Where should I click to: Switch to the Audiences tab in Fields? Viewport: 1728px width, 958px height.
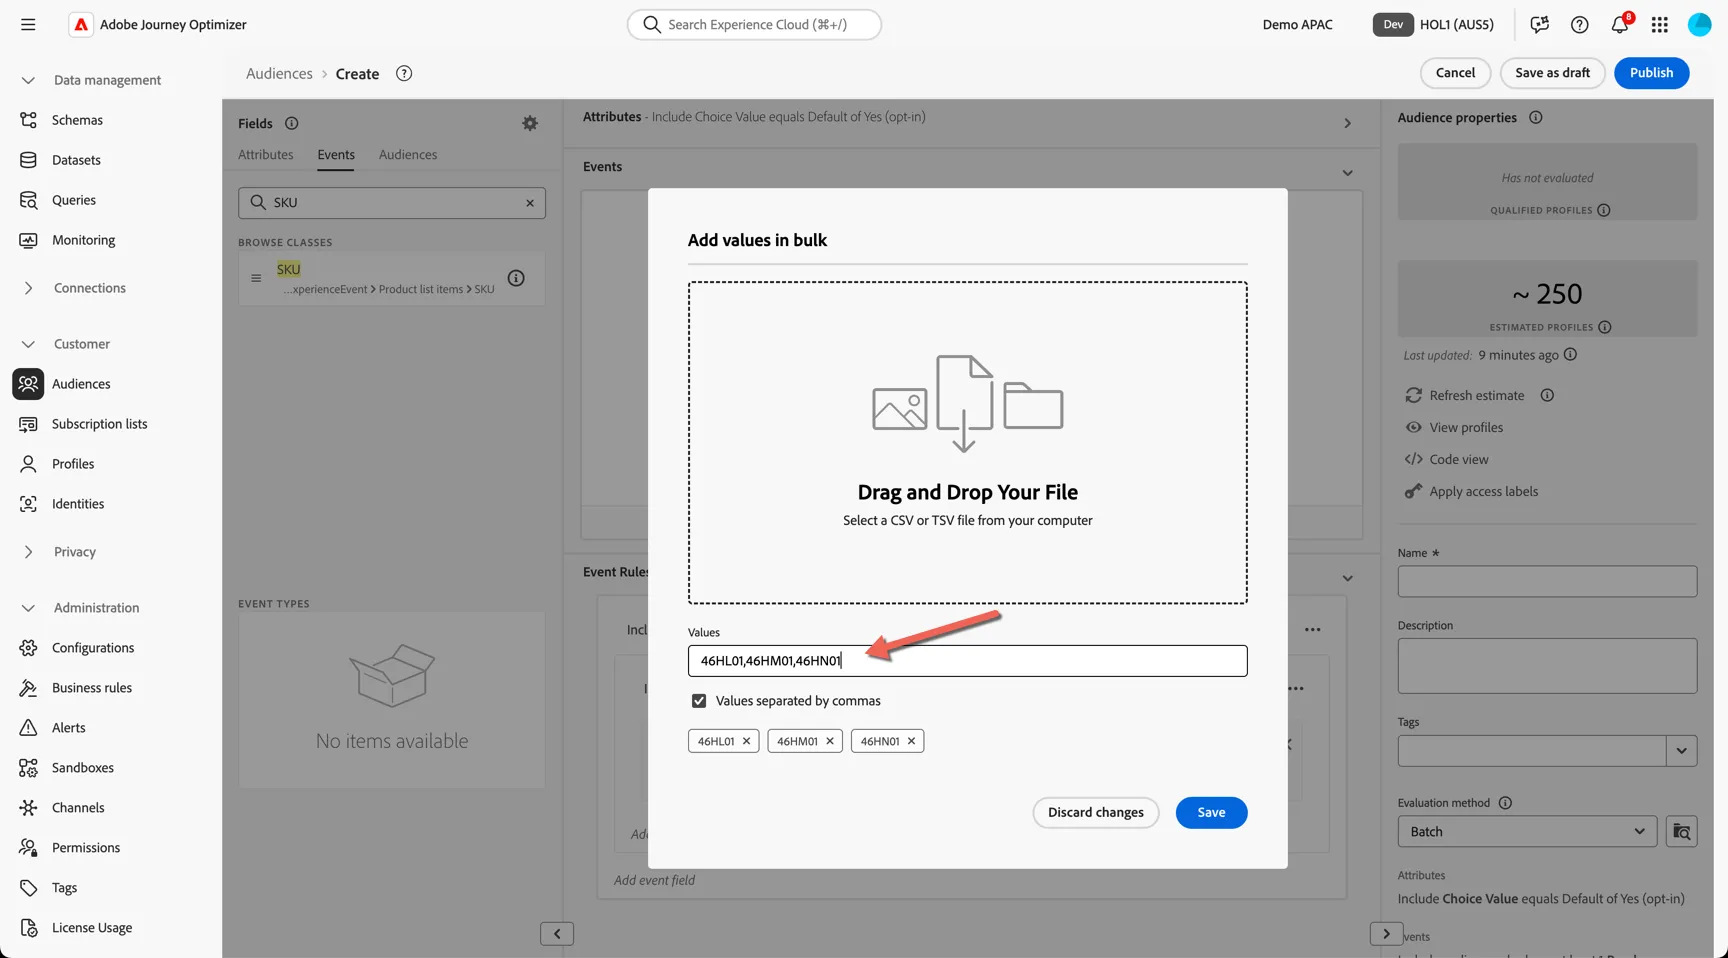pyautogui.click(x=408, y=155)
